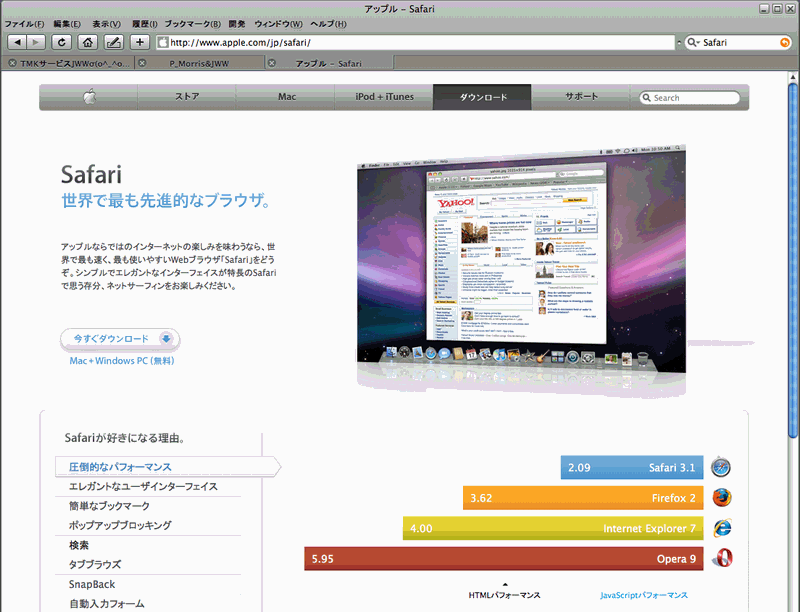The image size is (800, 612).
Task: Show the HTMLパフォーマンス chart
Action: [505, 595]
